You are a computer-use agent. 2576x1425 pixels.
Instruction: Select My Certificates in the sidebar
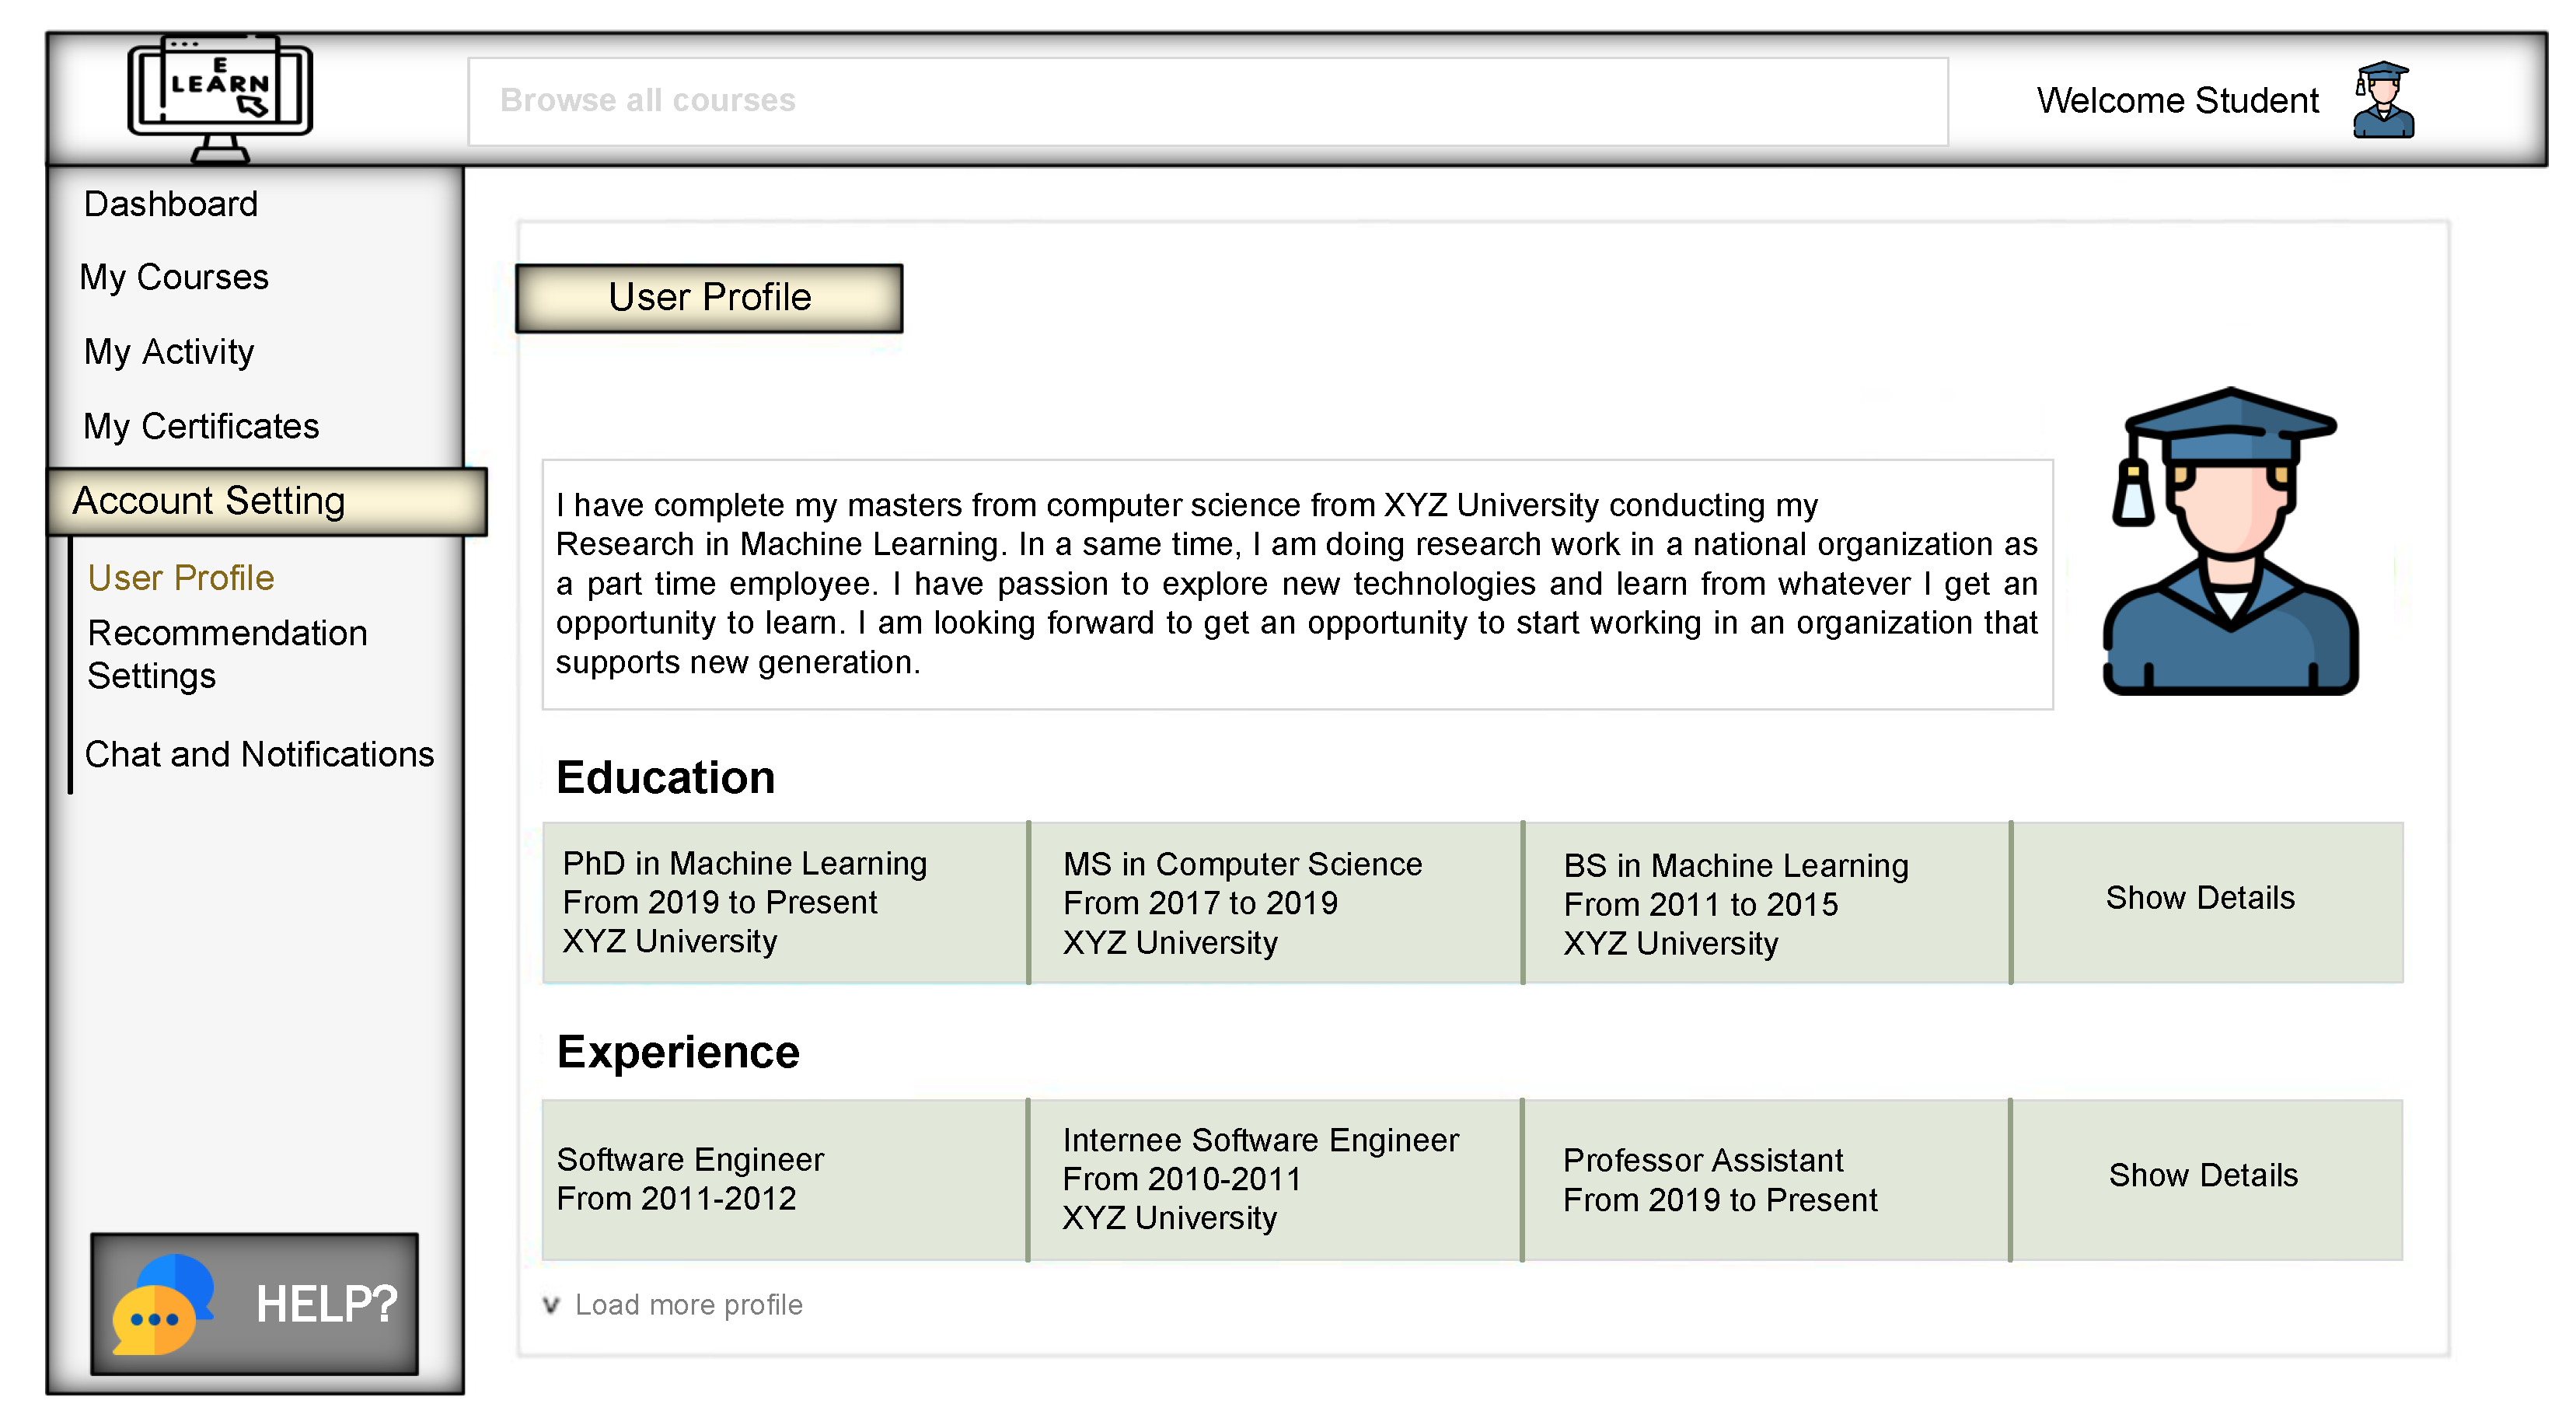click(201, 426)
